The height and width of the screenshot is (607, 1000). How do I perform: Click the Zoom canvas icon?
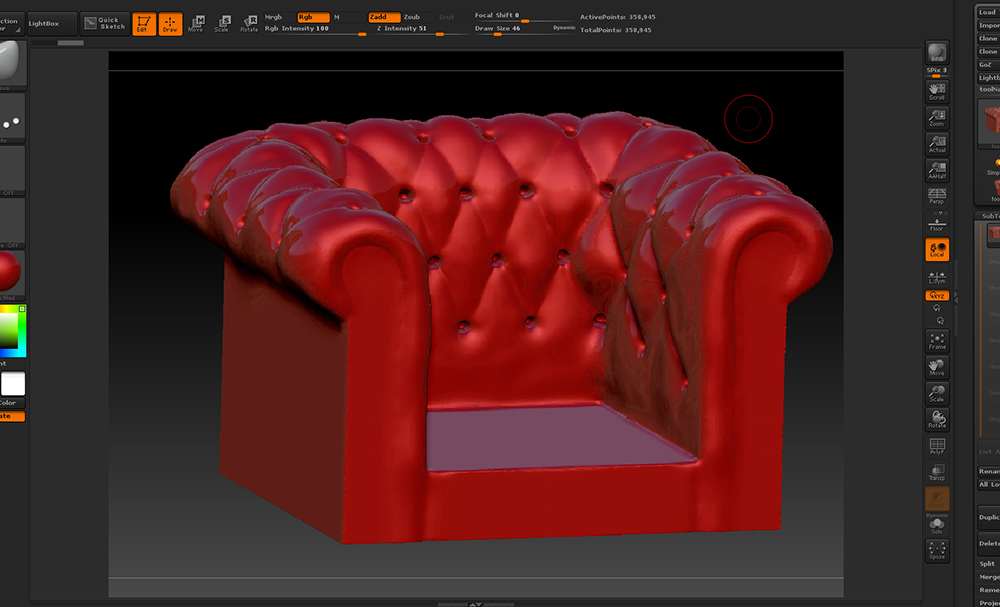(x=937, y=115)
